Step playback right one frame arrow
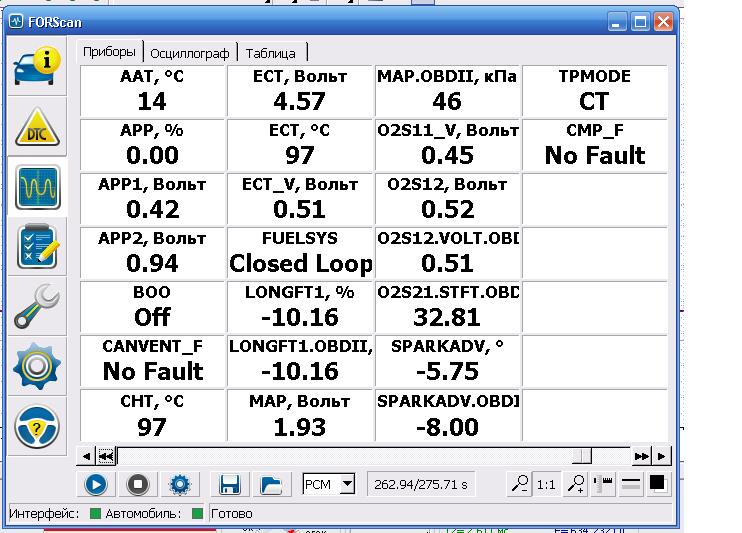Screen dimensions: 742x533 point(662,456)
